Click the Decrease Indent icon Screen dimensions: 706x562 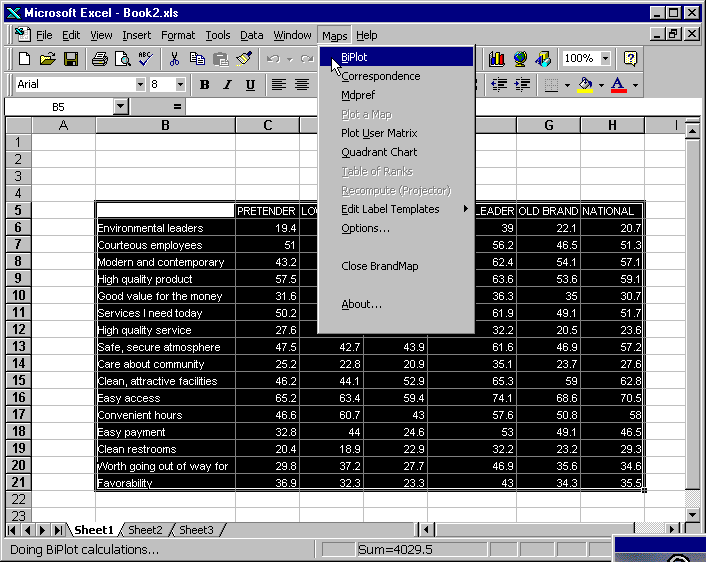pos(499,85)
